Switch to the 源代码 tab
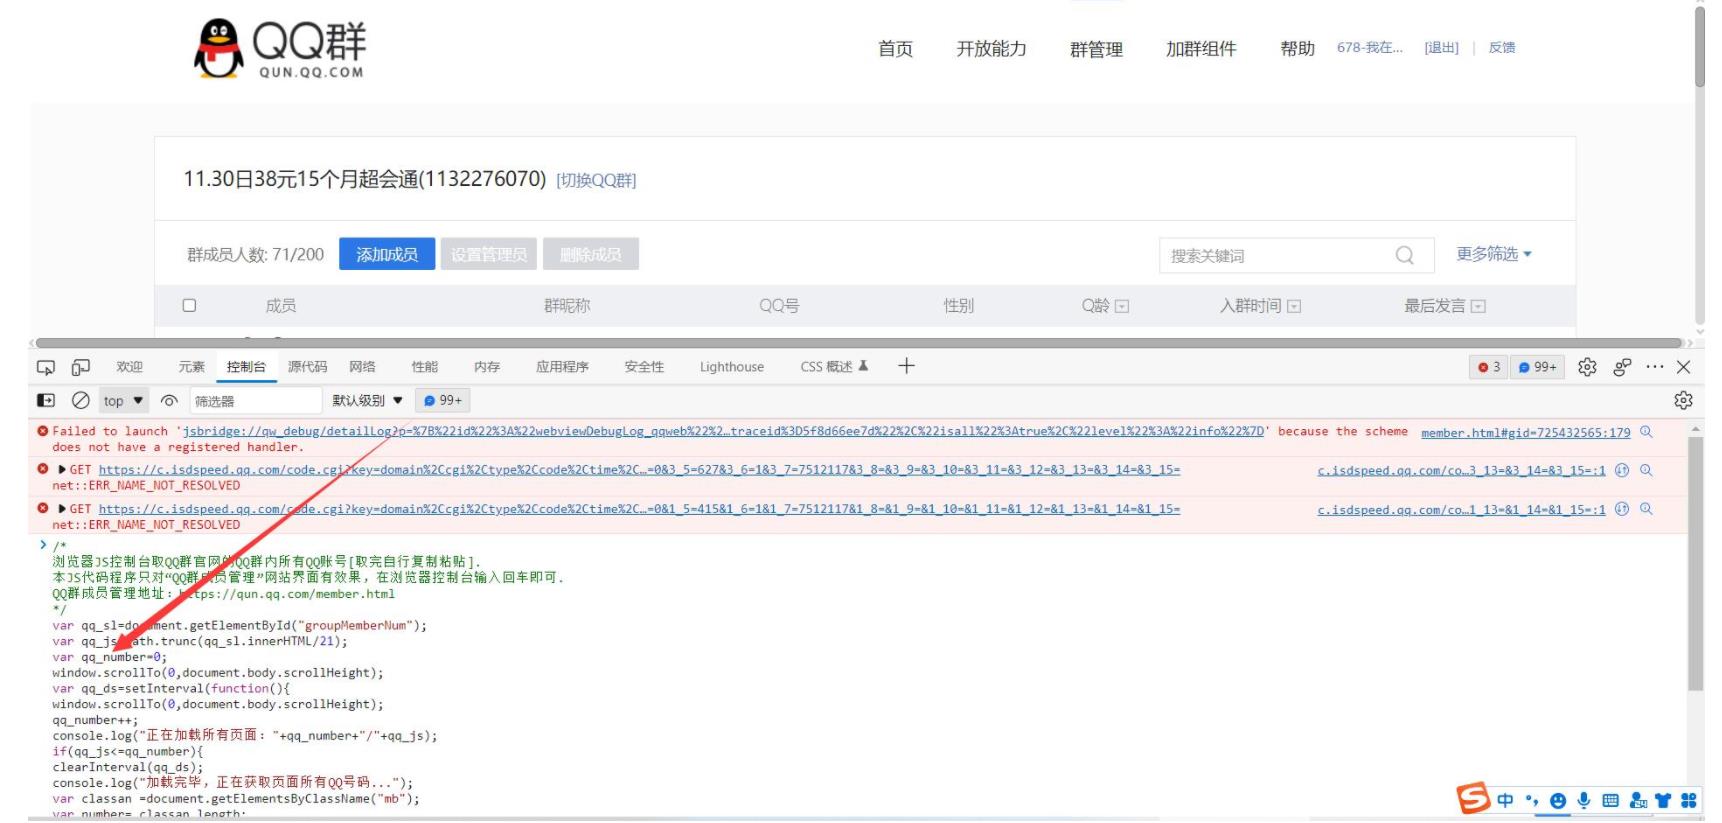The width and height of the screenshot is (1722, 823). coord(307,367)
